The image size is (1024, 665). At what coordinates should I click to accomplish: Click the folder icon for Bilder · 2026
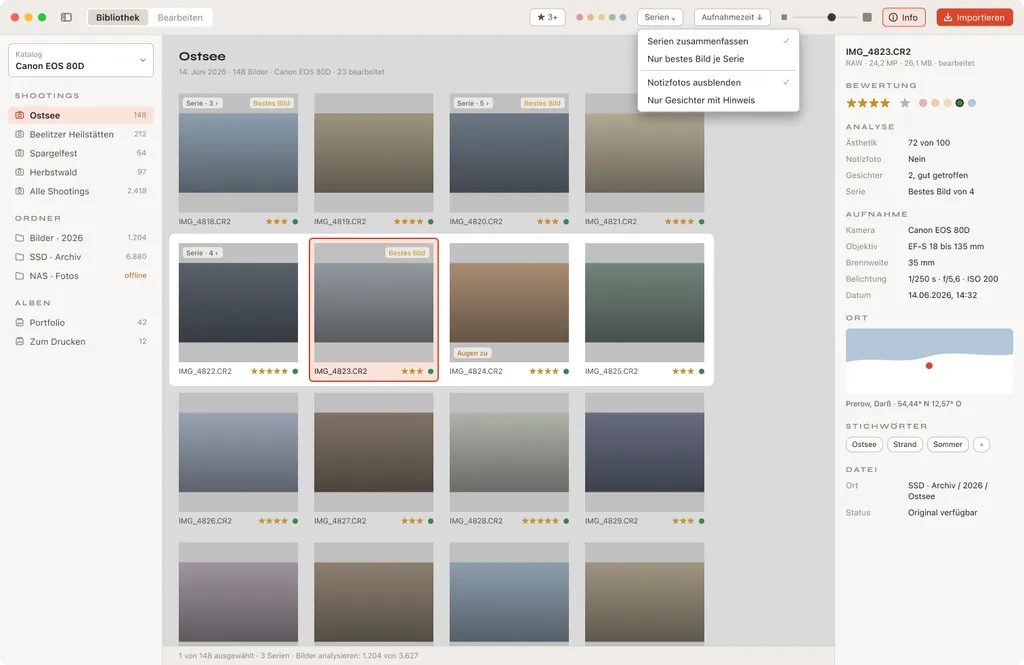[20, 238]
